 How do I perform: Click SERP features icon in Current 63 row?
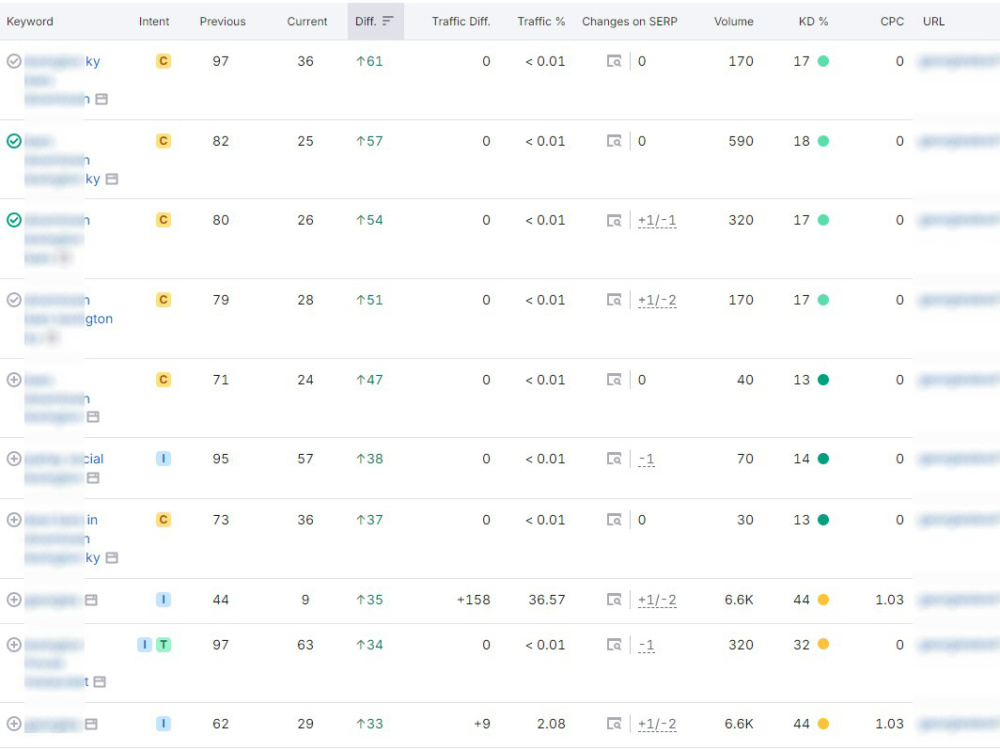pos(99,682)
